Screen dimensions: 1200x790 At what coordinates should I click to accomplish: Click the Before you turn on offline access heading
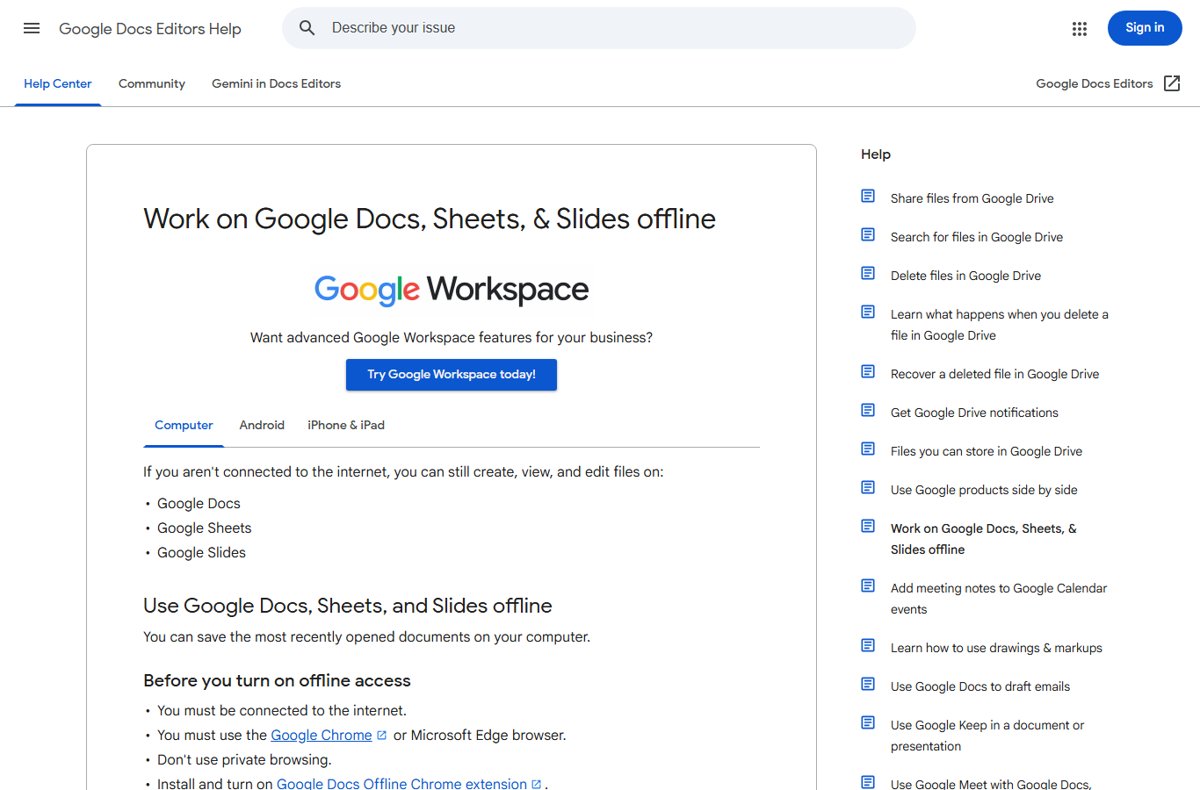[277, 681]
